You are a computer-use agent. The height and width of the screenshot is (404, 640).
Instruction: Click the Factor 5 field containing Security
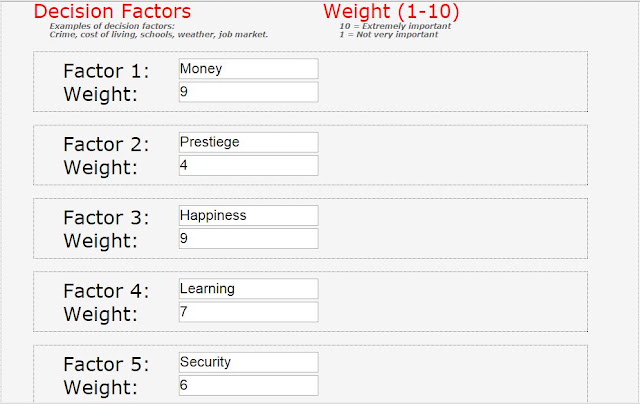[249, 362]
